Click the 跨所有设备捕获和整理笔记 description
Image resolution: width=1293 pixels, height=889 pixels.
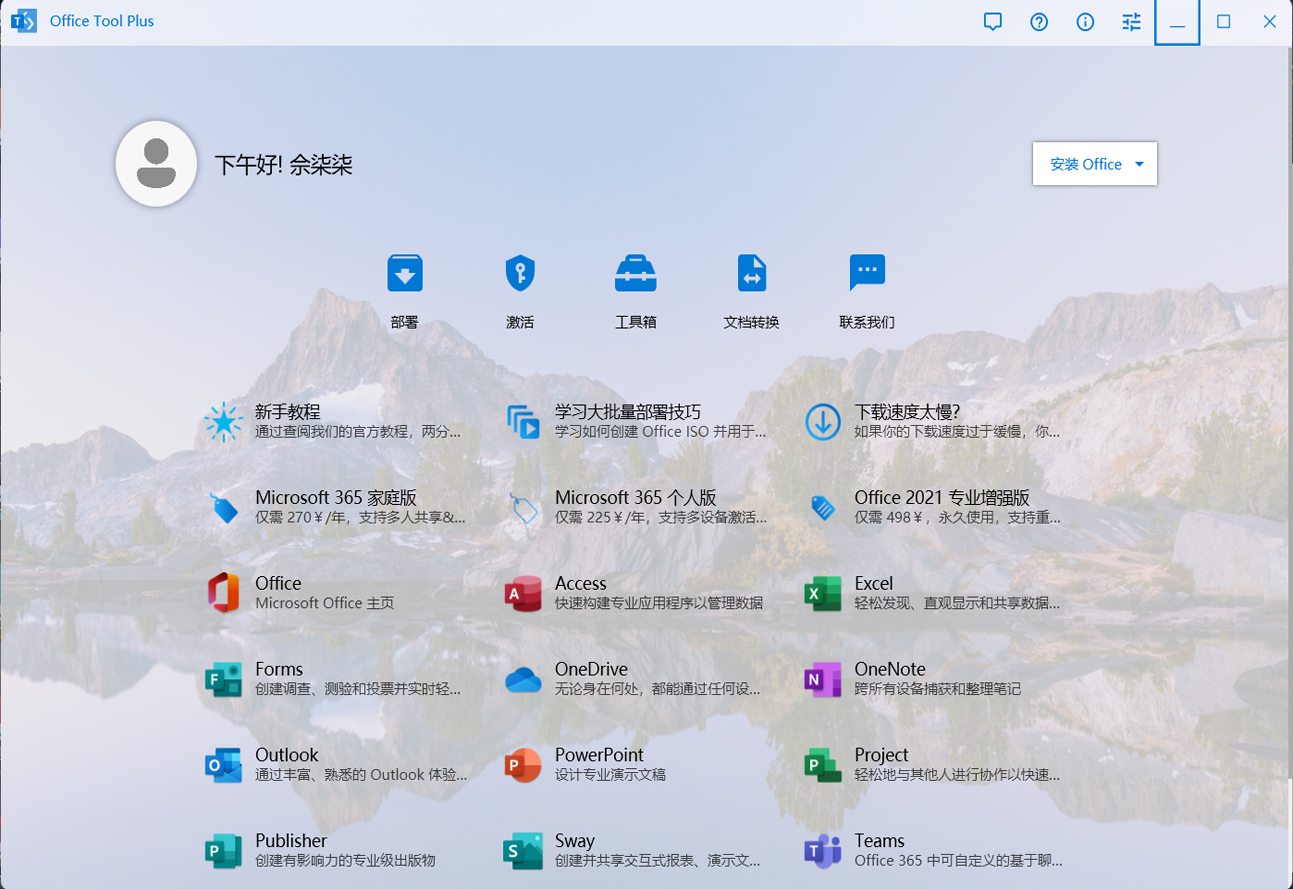pos(938,690)
